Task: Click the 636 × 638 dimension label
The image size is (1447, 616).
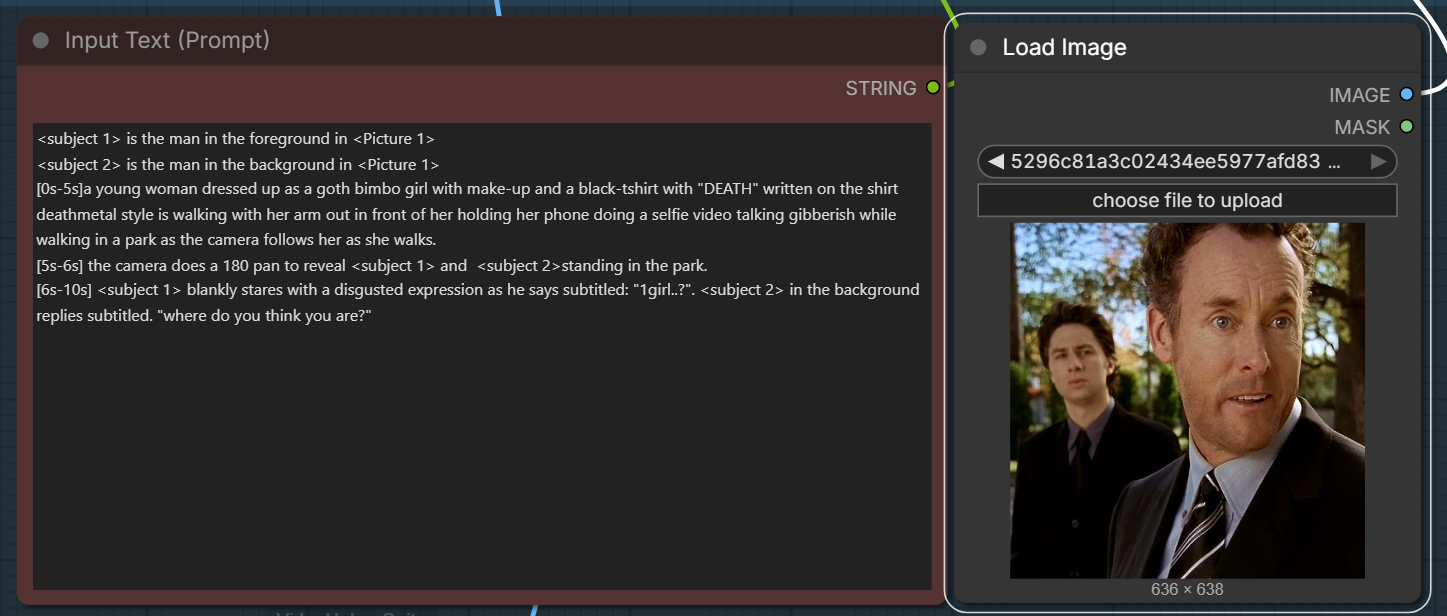Action: click(1187, 589)
